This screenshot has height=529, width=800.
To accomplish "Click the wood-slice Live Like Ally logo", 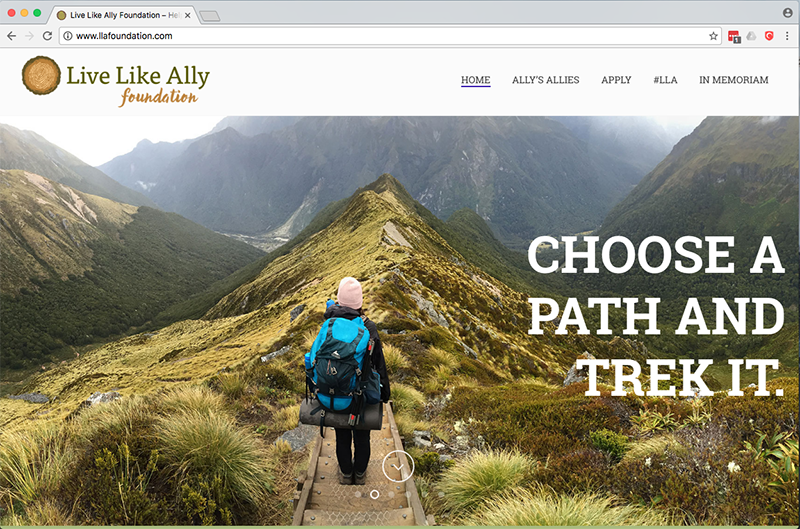I will pyautogui.click(x=41, y=75).
